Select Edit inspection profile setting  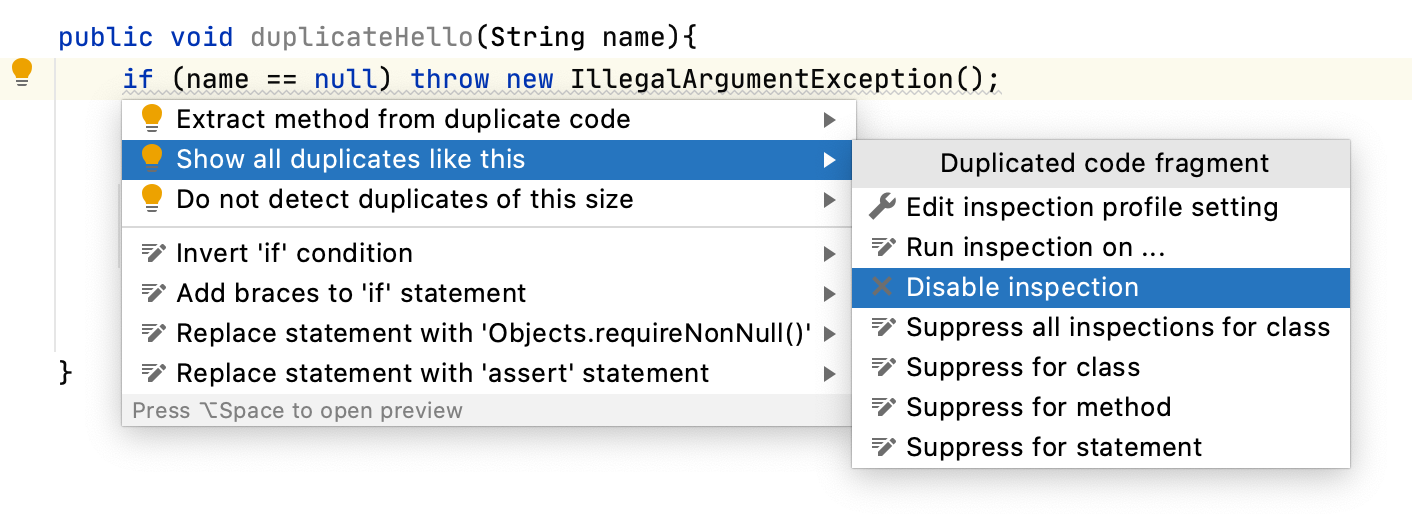1092,207
